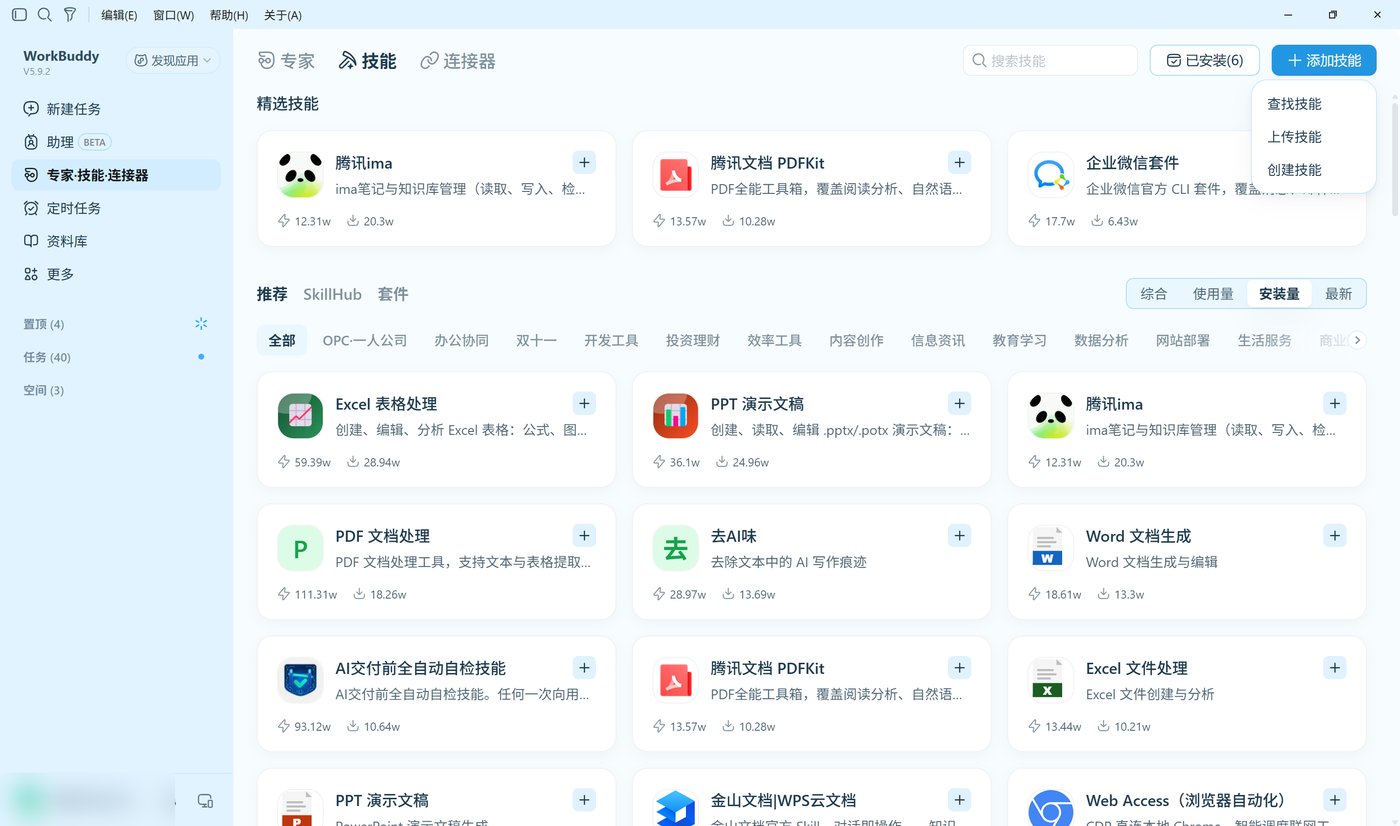Expand the 空间 (3) section
Viewport: 1400px width, 826px height.
pos(44,390)
